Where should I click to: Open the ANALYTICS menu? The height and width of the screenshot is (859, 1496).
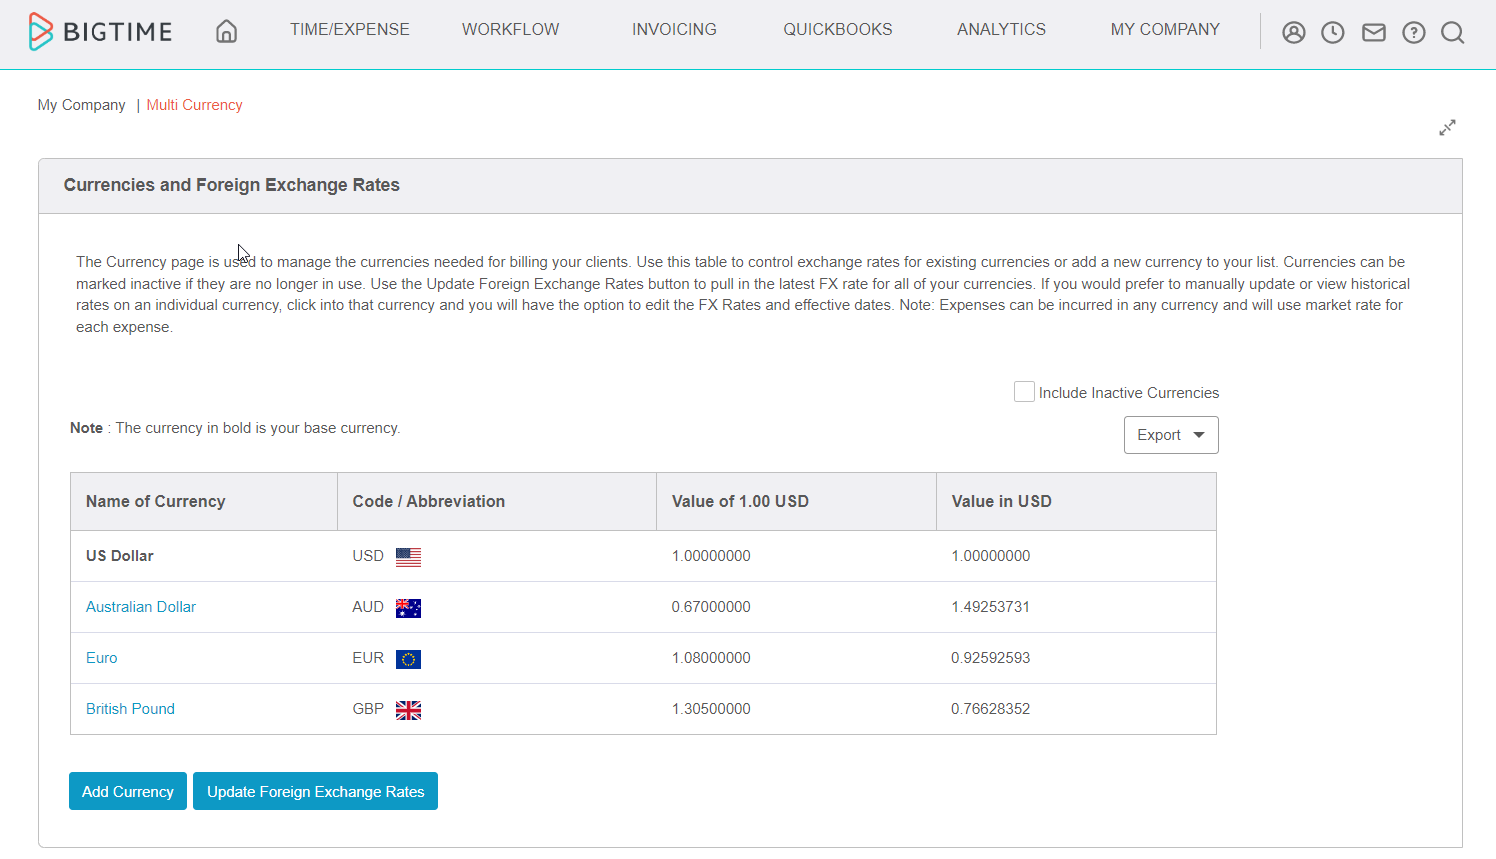1001,30
